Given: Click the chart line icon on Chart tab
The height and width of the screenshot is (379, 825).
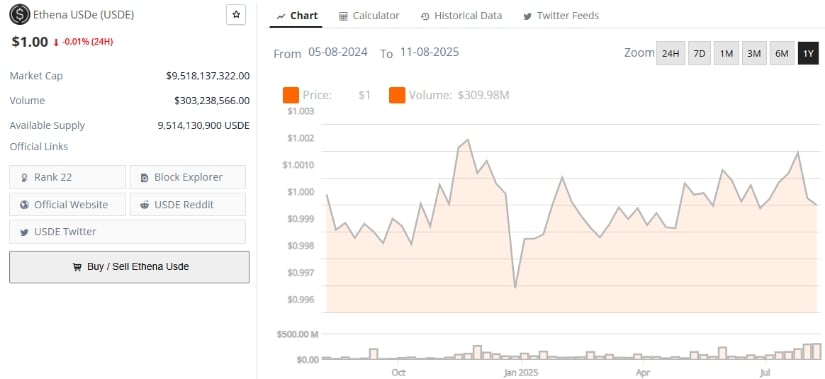Looking at the screenshot, I should click(281, 16).
